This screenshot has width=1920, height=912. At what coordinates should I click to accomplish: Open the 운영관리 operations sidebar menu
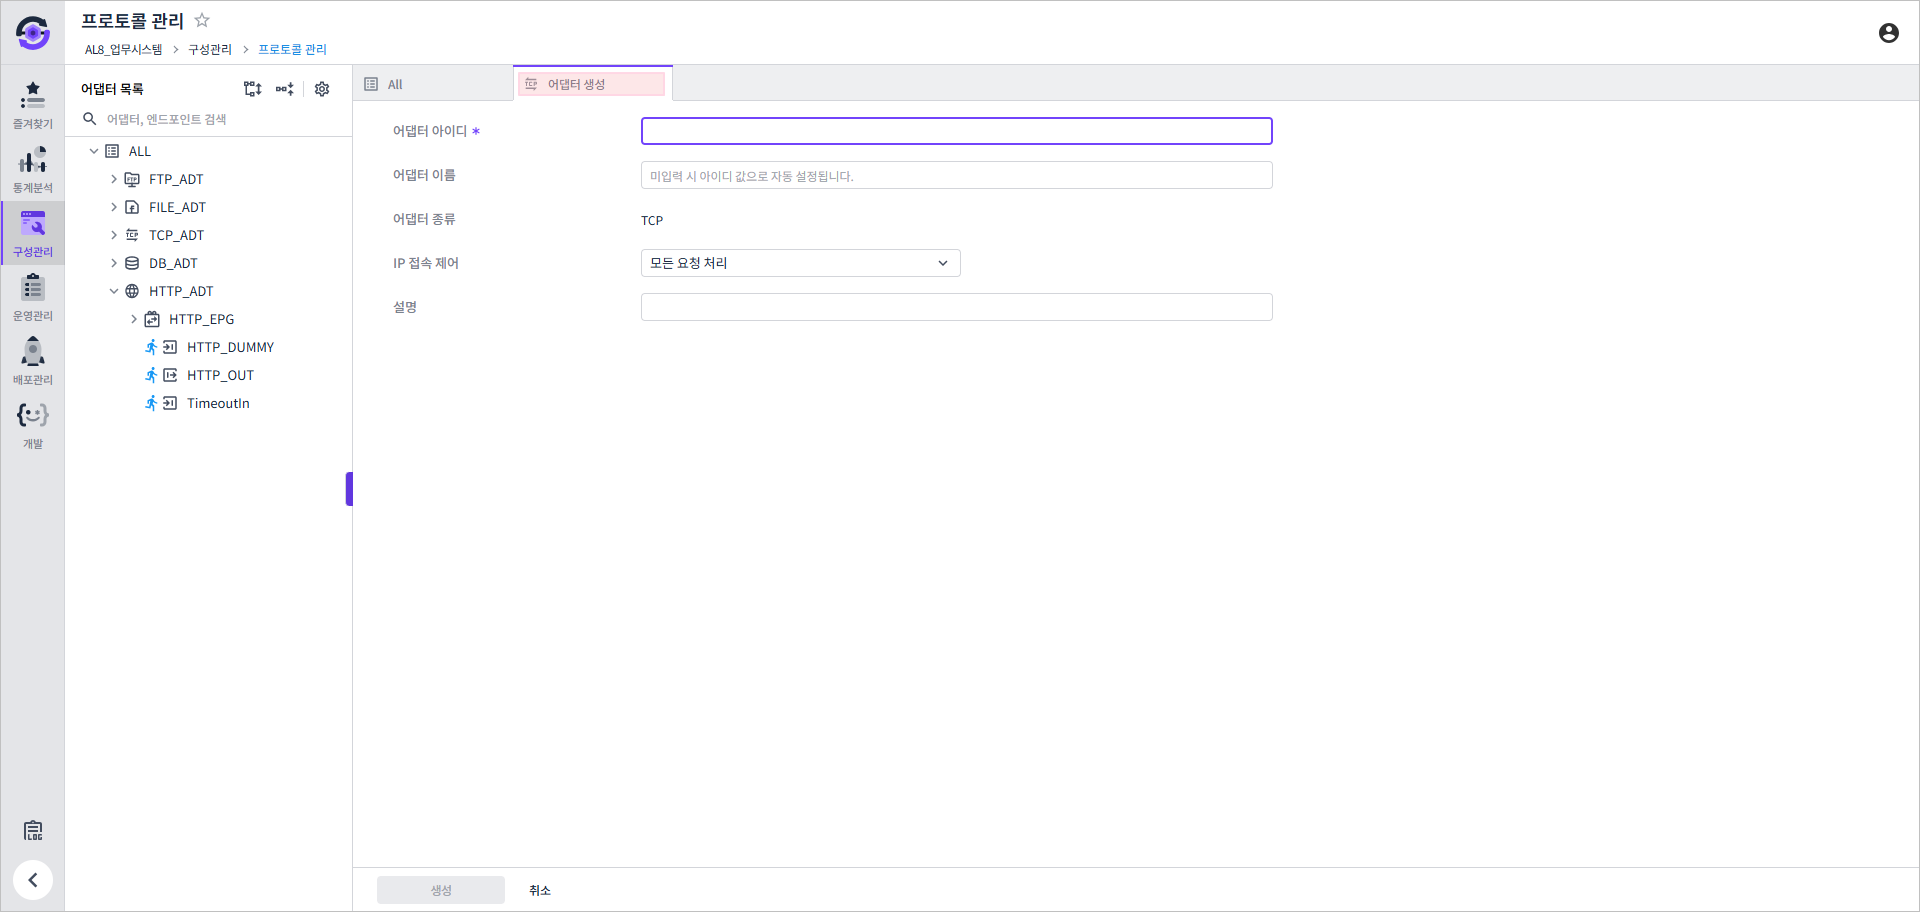click(x=33, y=297)
